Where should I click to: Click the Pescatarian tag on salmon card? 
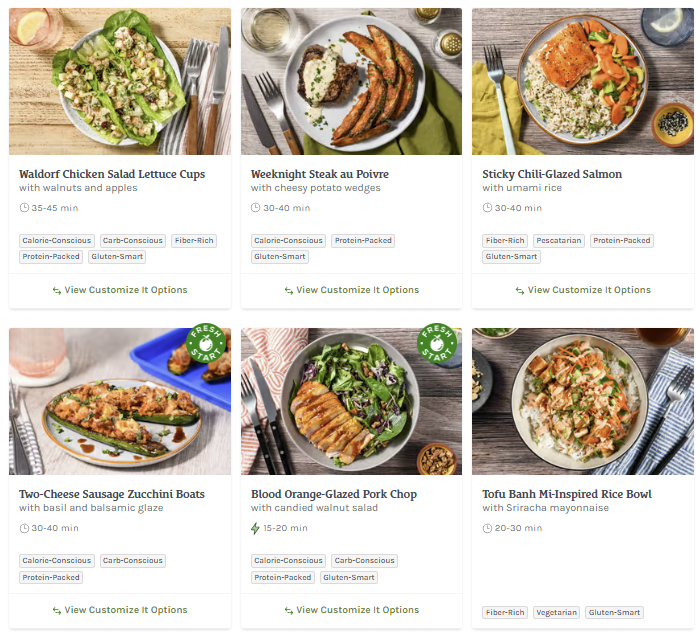coord(559,241)
